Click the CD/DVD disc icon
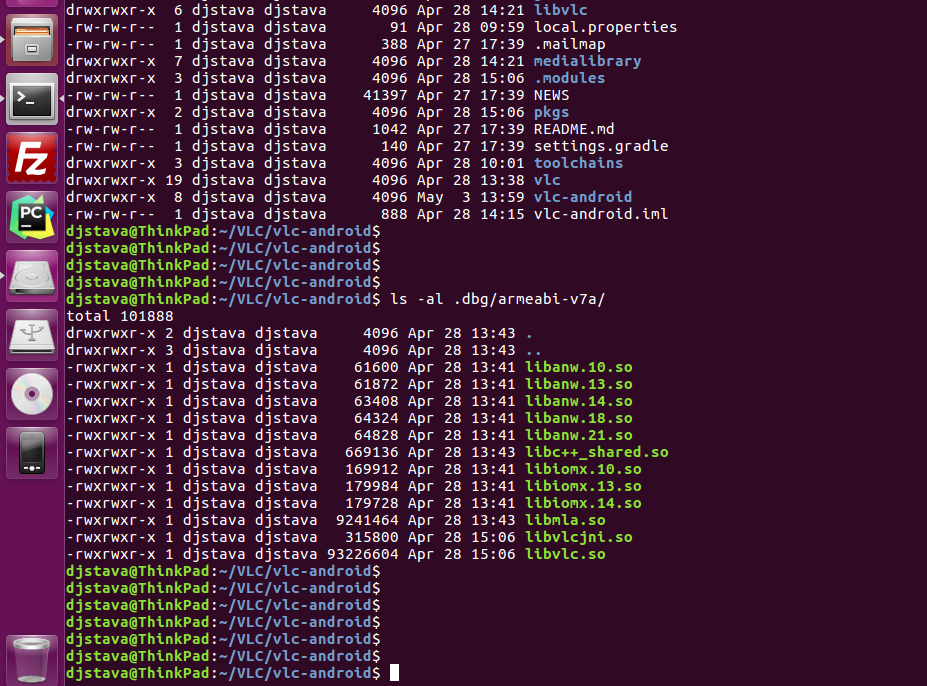 tap(32, 394)
